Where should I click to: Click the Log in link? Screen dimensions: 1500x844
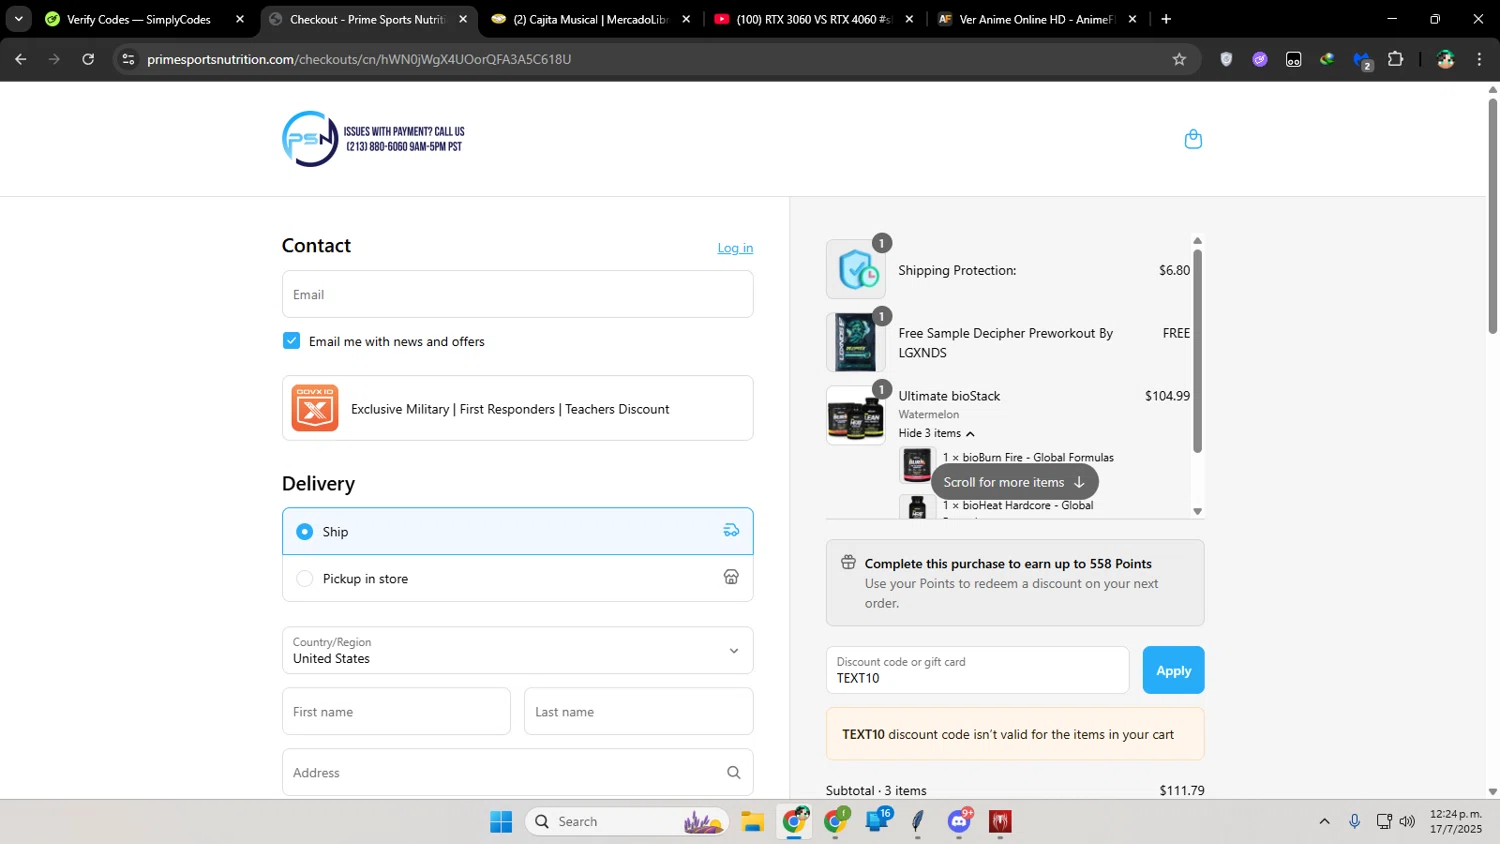735,248
